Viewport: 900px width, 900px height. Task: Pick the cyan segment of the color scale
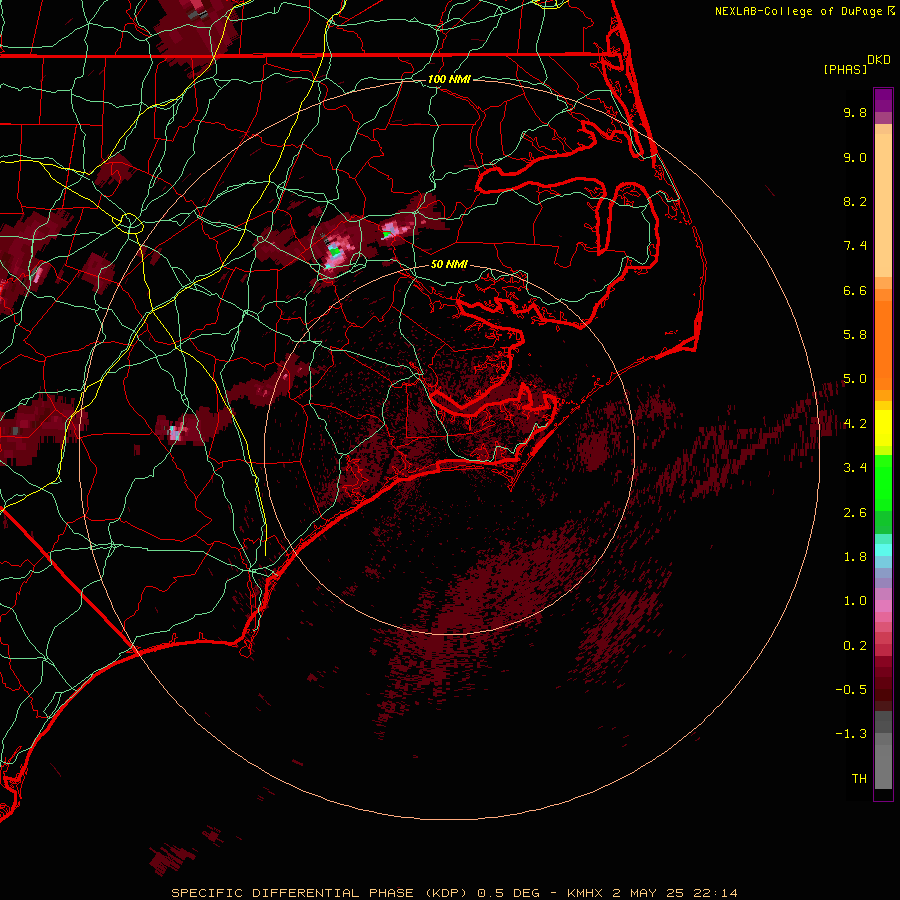point(883,550)
